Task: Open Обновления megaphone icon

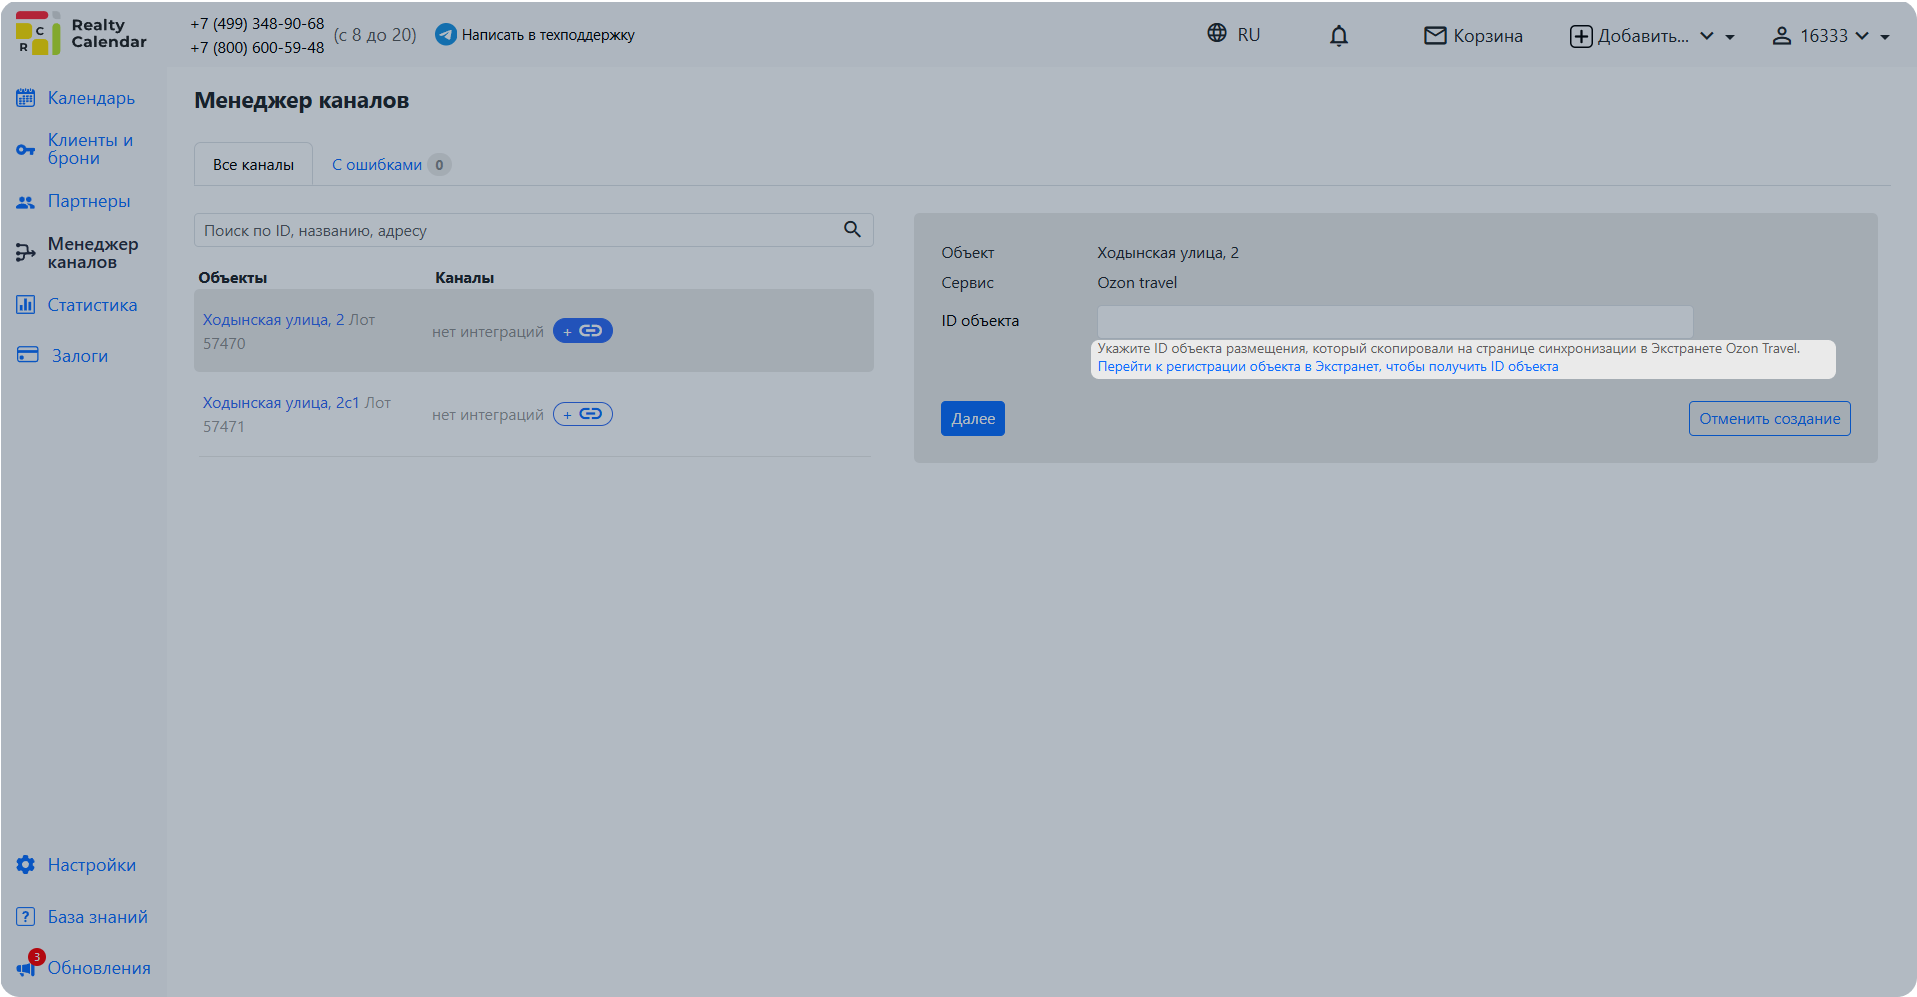Action: [x=26, y=967]
